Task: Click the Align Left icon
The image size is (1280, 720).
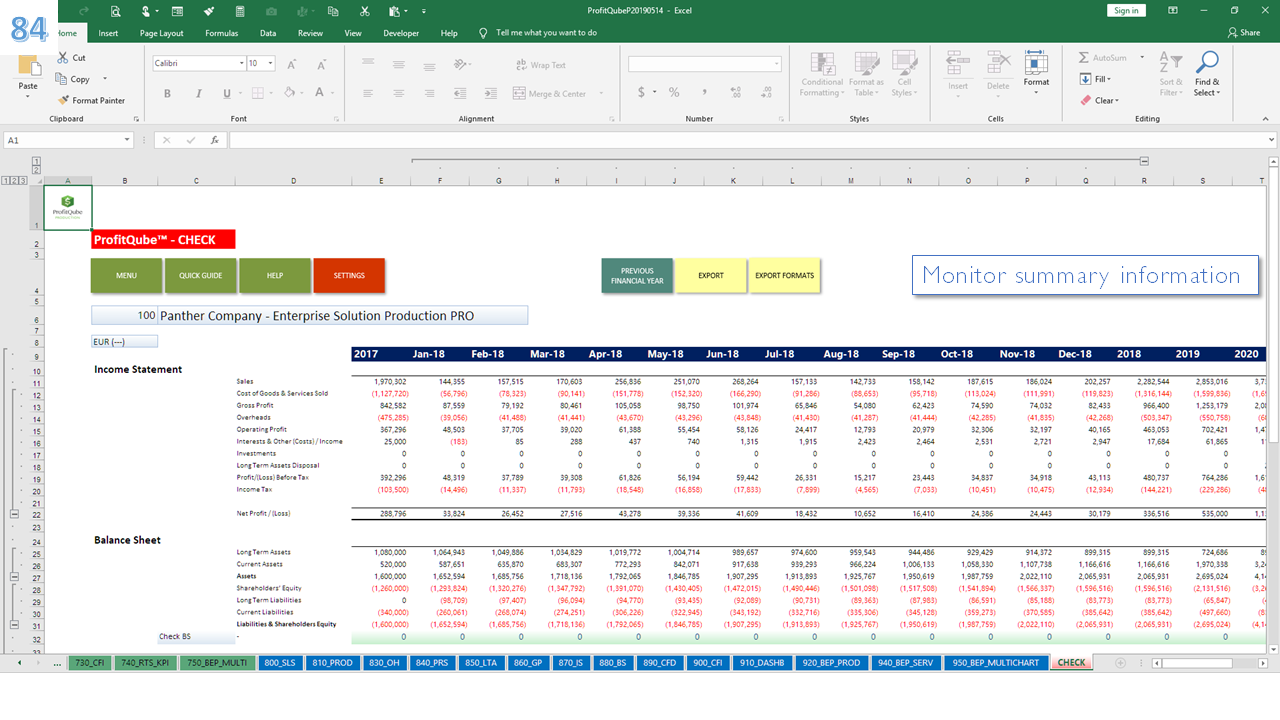Action: pos(368,93)
